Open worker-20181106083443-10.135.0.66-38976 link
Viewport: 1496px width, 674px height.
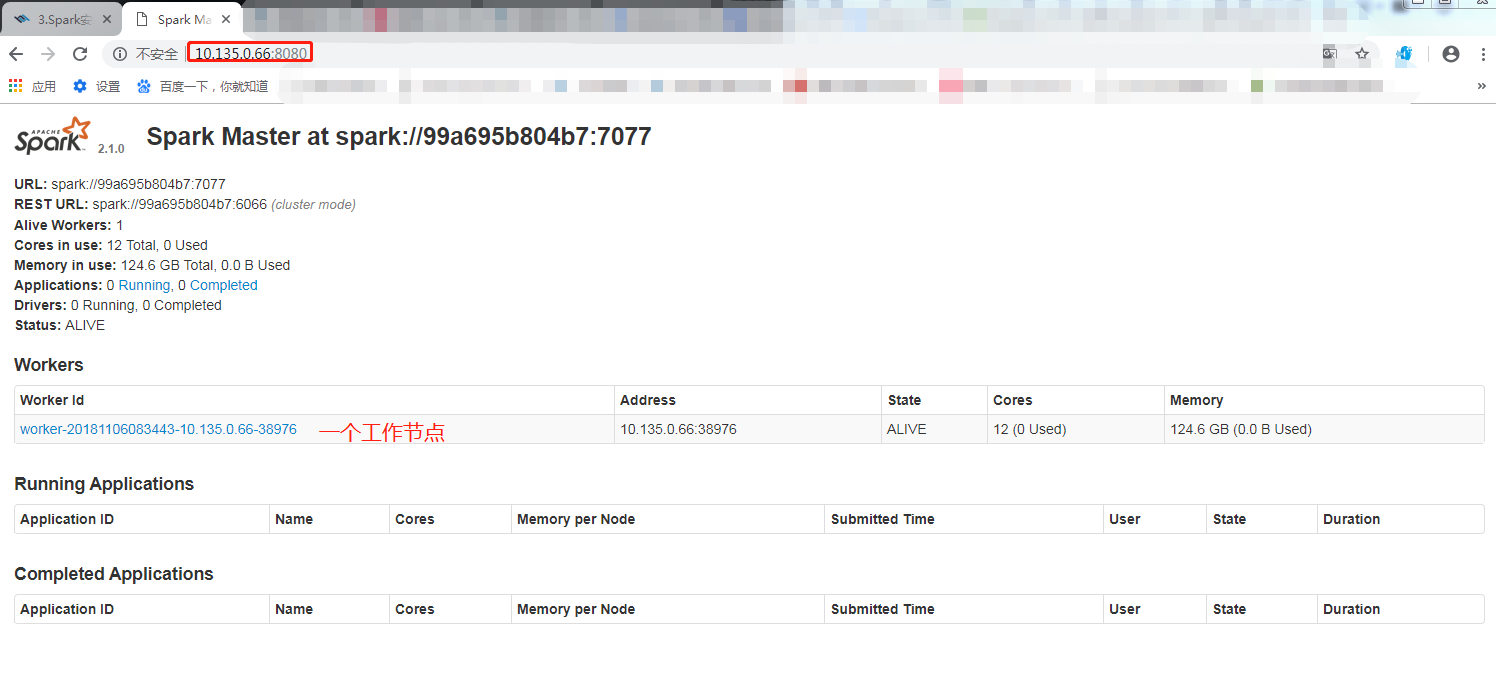pyautogui.click(x=158, y=429)
